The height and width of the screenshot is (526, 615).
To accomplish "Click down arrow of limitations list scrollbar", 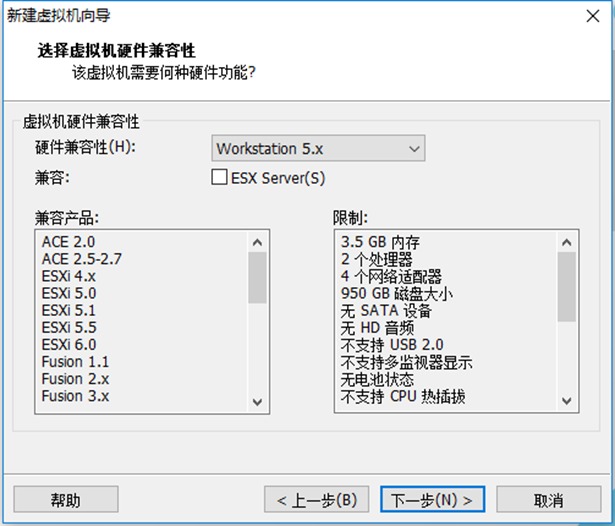I will point(566,401).
